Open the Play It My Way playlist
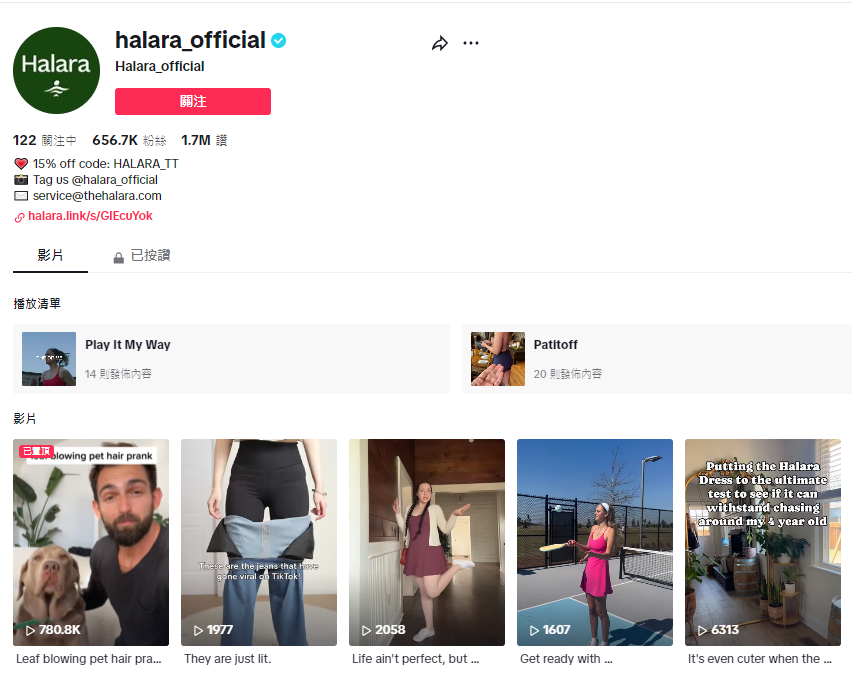This screenshot has width=852, height=675. pos(231,359)
